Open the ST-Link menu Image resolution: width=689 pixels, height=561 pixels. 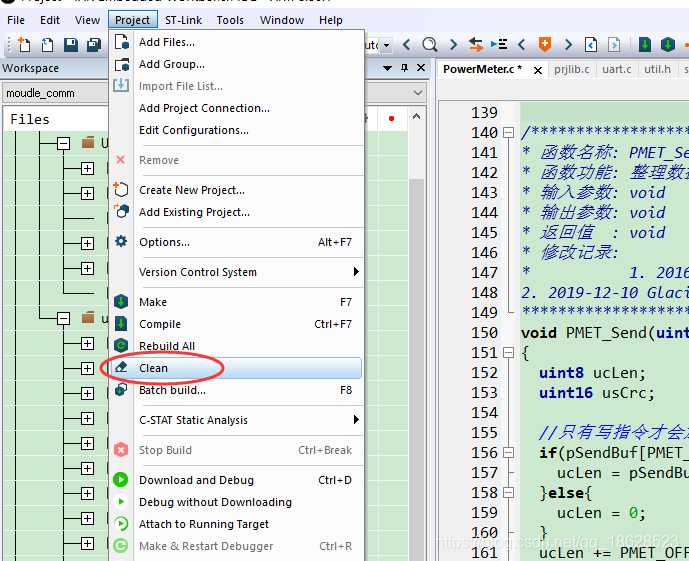[x=183, y=20]
